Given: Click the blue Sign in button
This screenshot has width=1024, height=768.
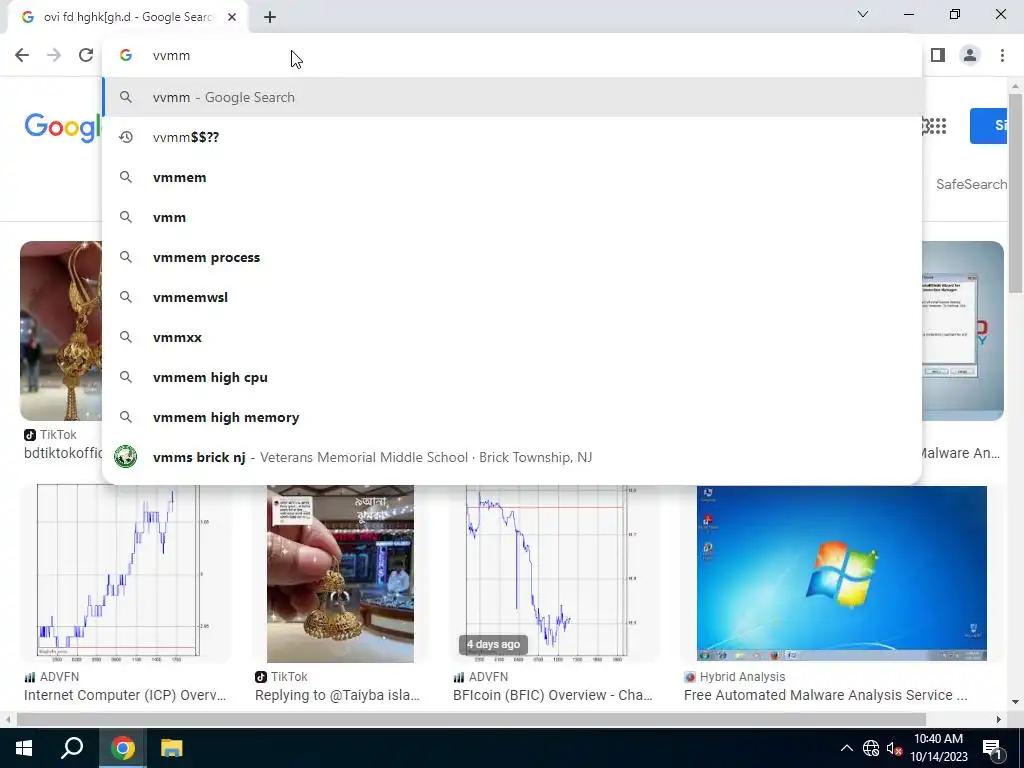Looking at the screenshot, I should point(989,125).
